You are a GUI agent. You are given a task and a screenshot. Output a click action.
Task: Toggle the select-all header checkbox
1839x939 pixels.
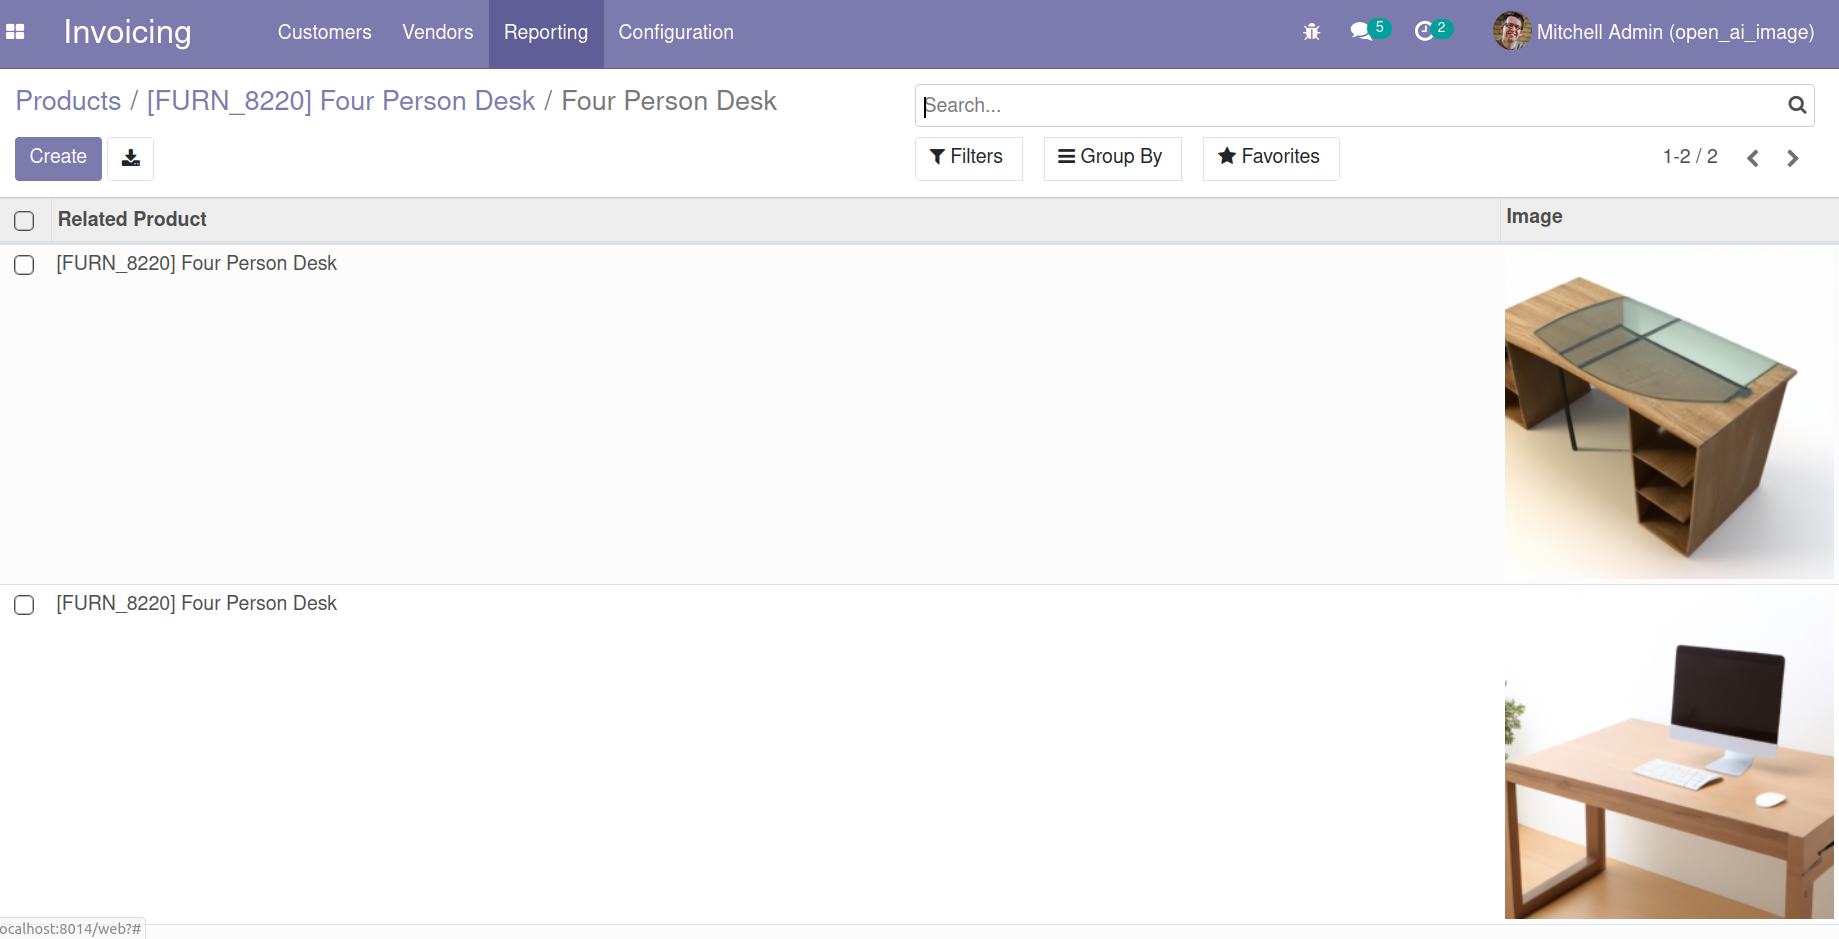click(24, 221)
